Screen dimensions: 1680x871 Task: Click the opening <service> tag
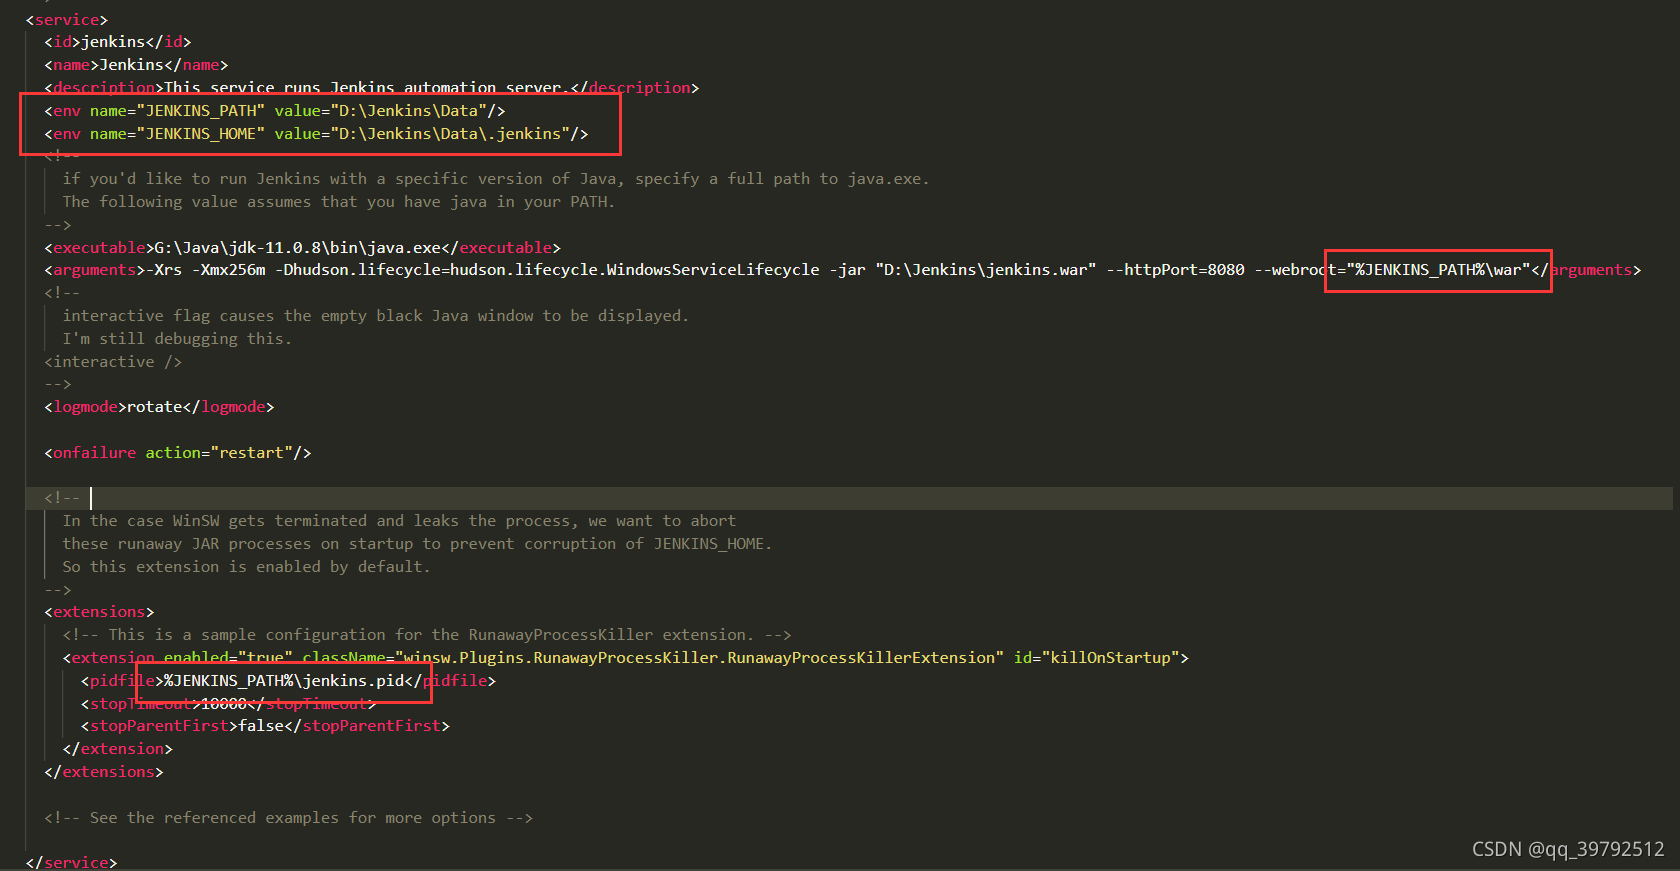coord(66,19)
